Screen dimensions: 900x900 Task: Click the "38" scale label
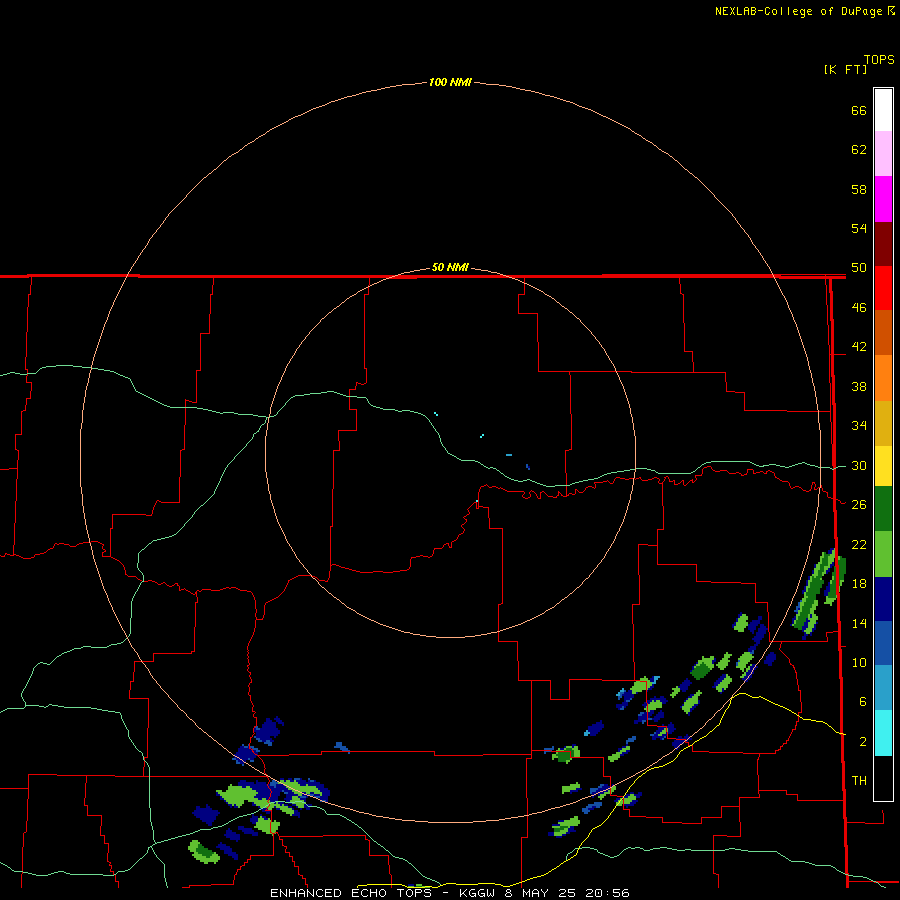(x=859, y=386)
